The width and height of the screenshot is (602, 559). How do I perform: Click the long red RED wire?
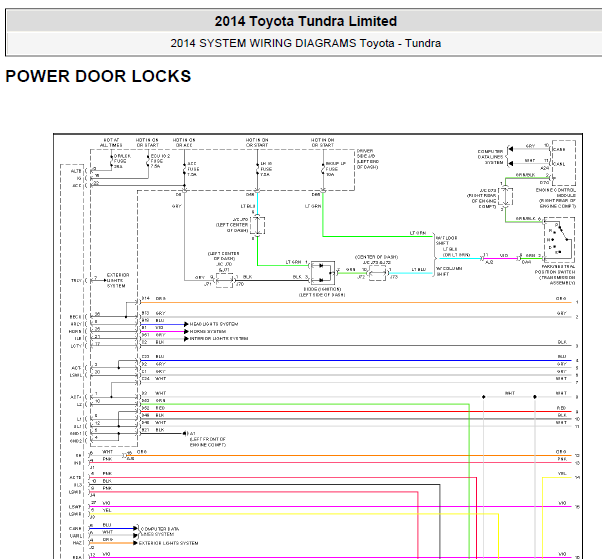point(356,412)
